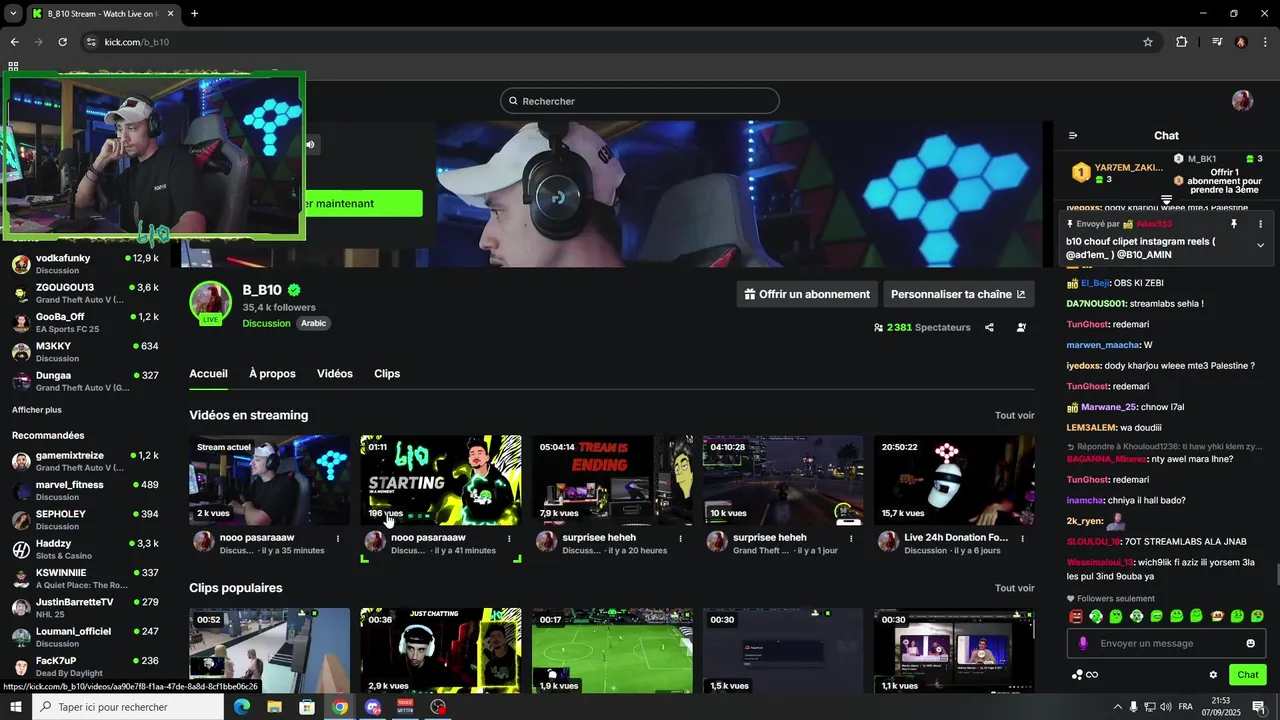
Task: Open Microsoft Edge from taskbar
Action: point(241,707)
